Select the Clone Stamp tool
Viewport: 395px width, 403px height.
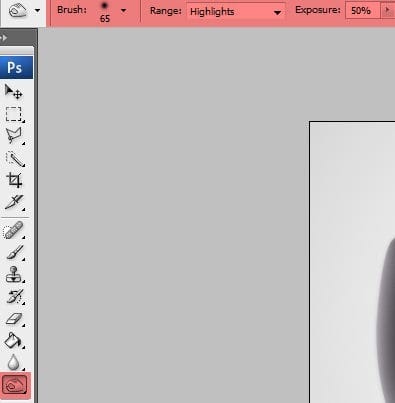point(14,275)
